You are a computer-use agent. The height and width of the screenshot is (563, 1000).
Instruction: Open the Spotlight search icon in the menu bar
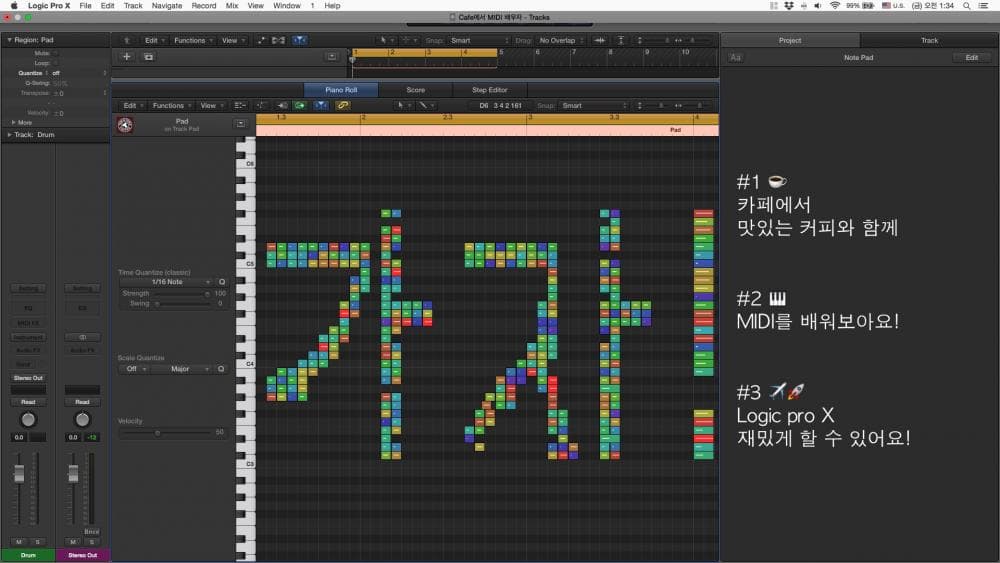coord(967,6)
